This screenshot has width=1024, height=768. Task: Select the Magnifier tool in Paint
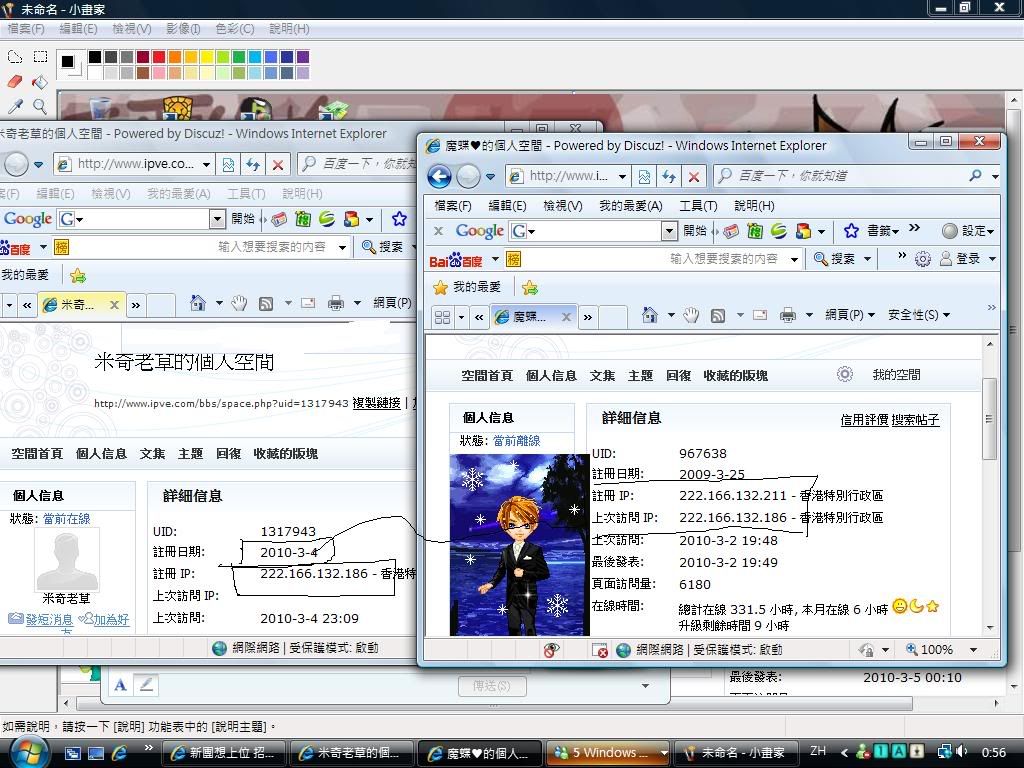[x=40, y=105]
